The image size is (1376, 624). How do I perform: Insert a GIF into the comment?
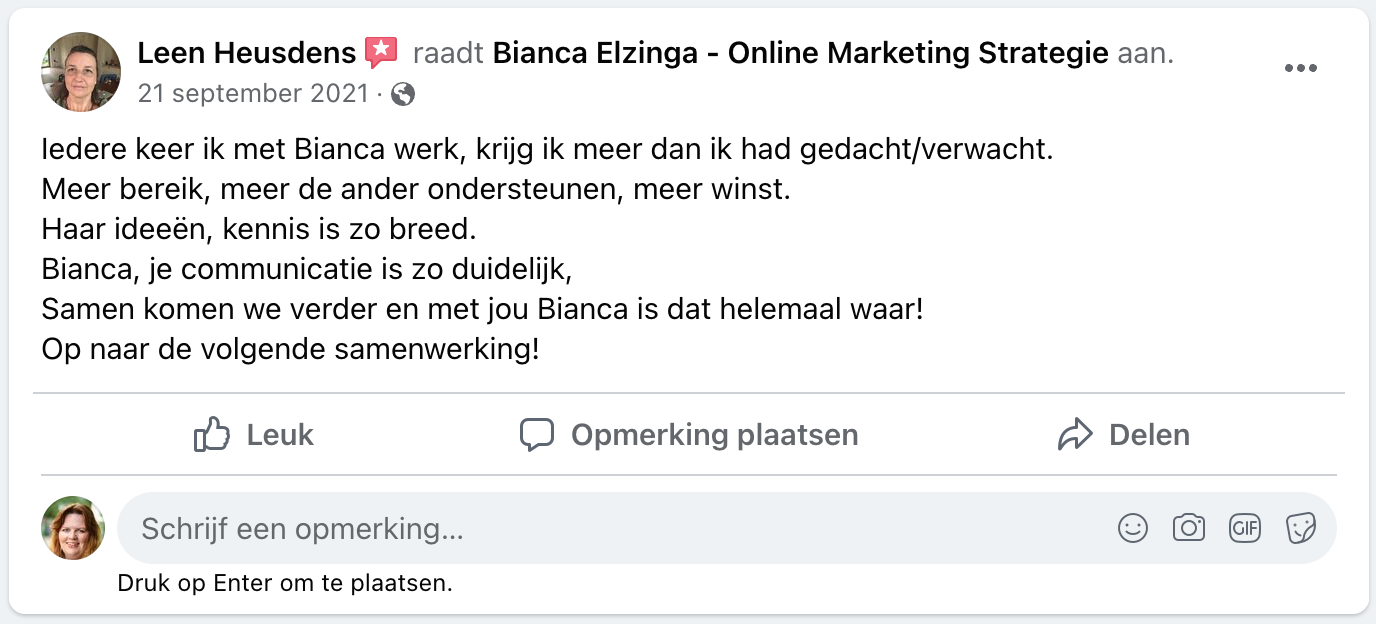[1245, 528]
